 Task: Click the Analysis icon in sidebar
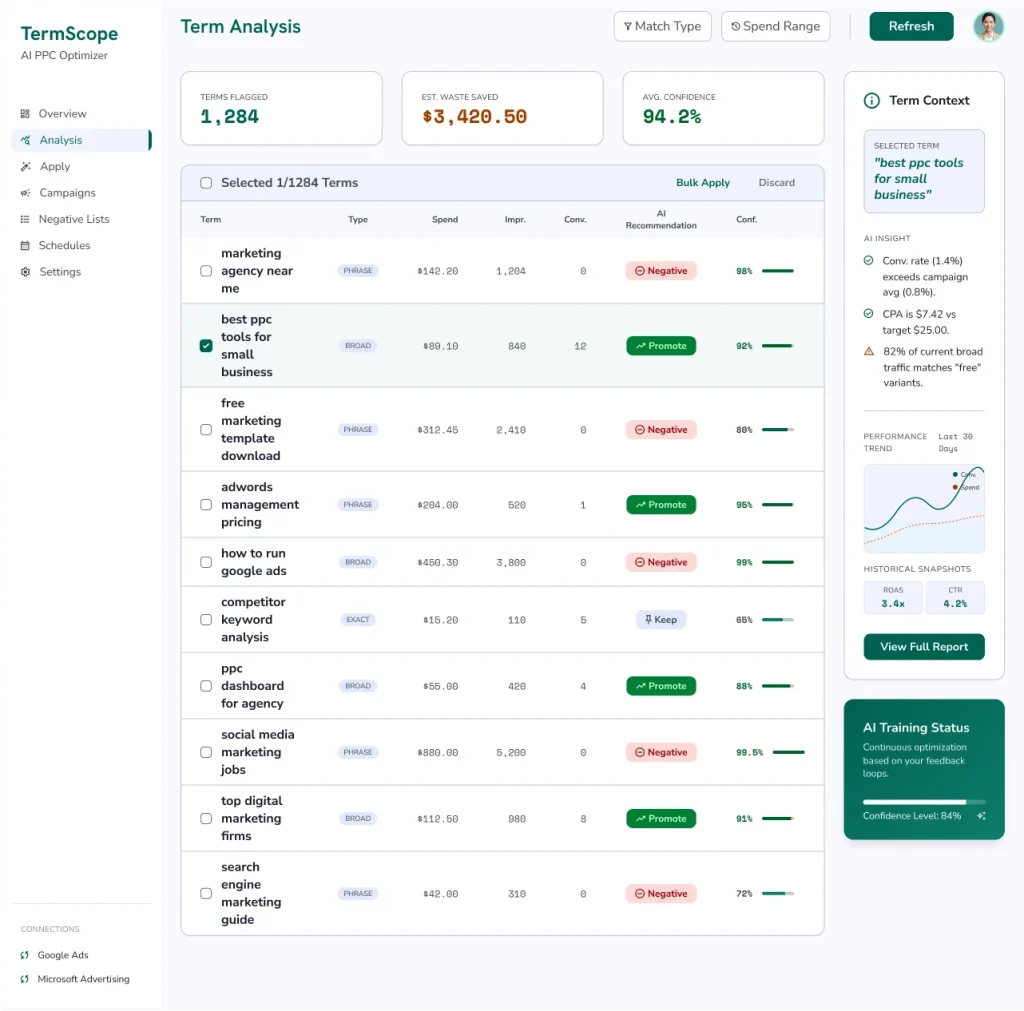tap(25, 140)
